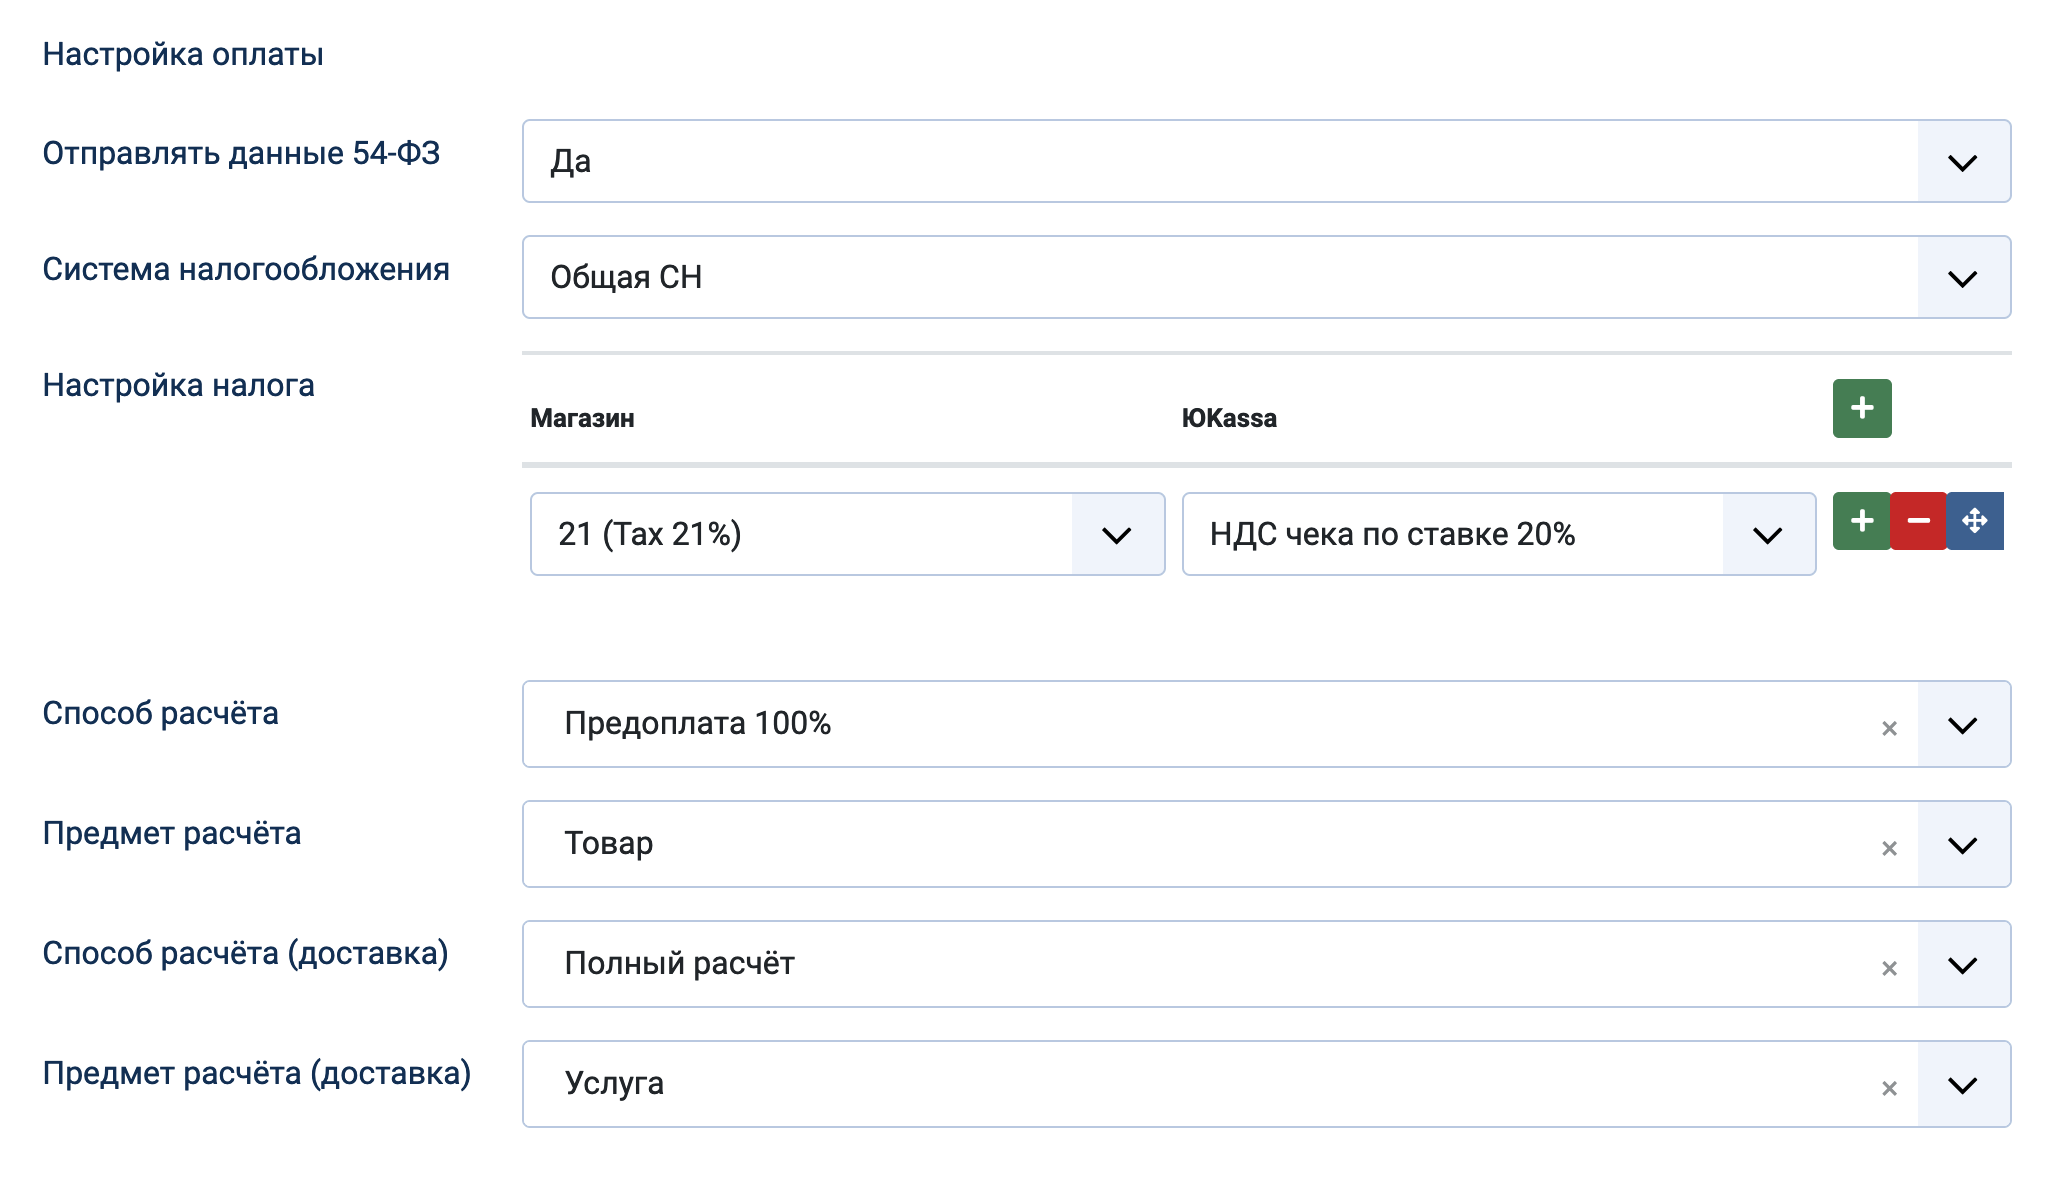Expand the Система налогообложения dropdown arrow

[x=1963, y=278]
